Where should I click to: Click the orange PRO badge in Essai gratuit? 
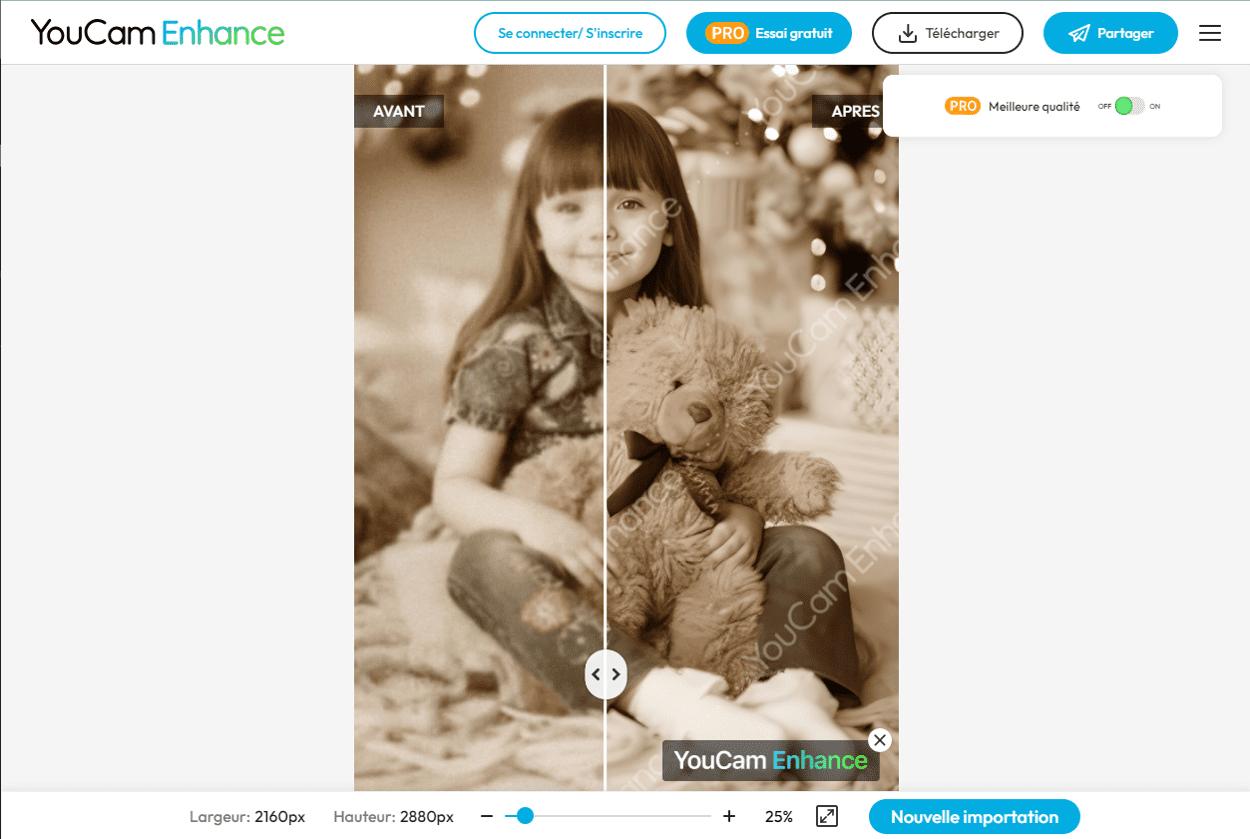point(727,33)
